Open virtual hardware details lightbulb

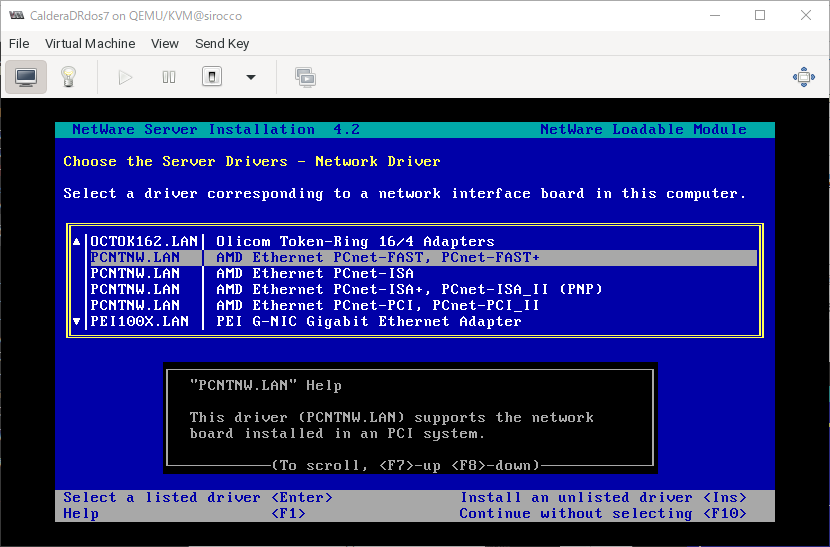[x=68, y=77]
